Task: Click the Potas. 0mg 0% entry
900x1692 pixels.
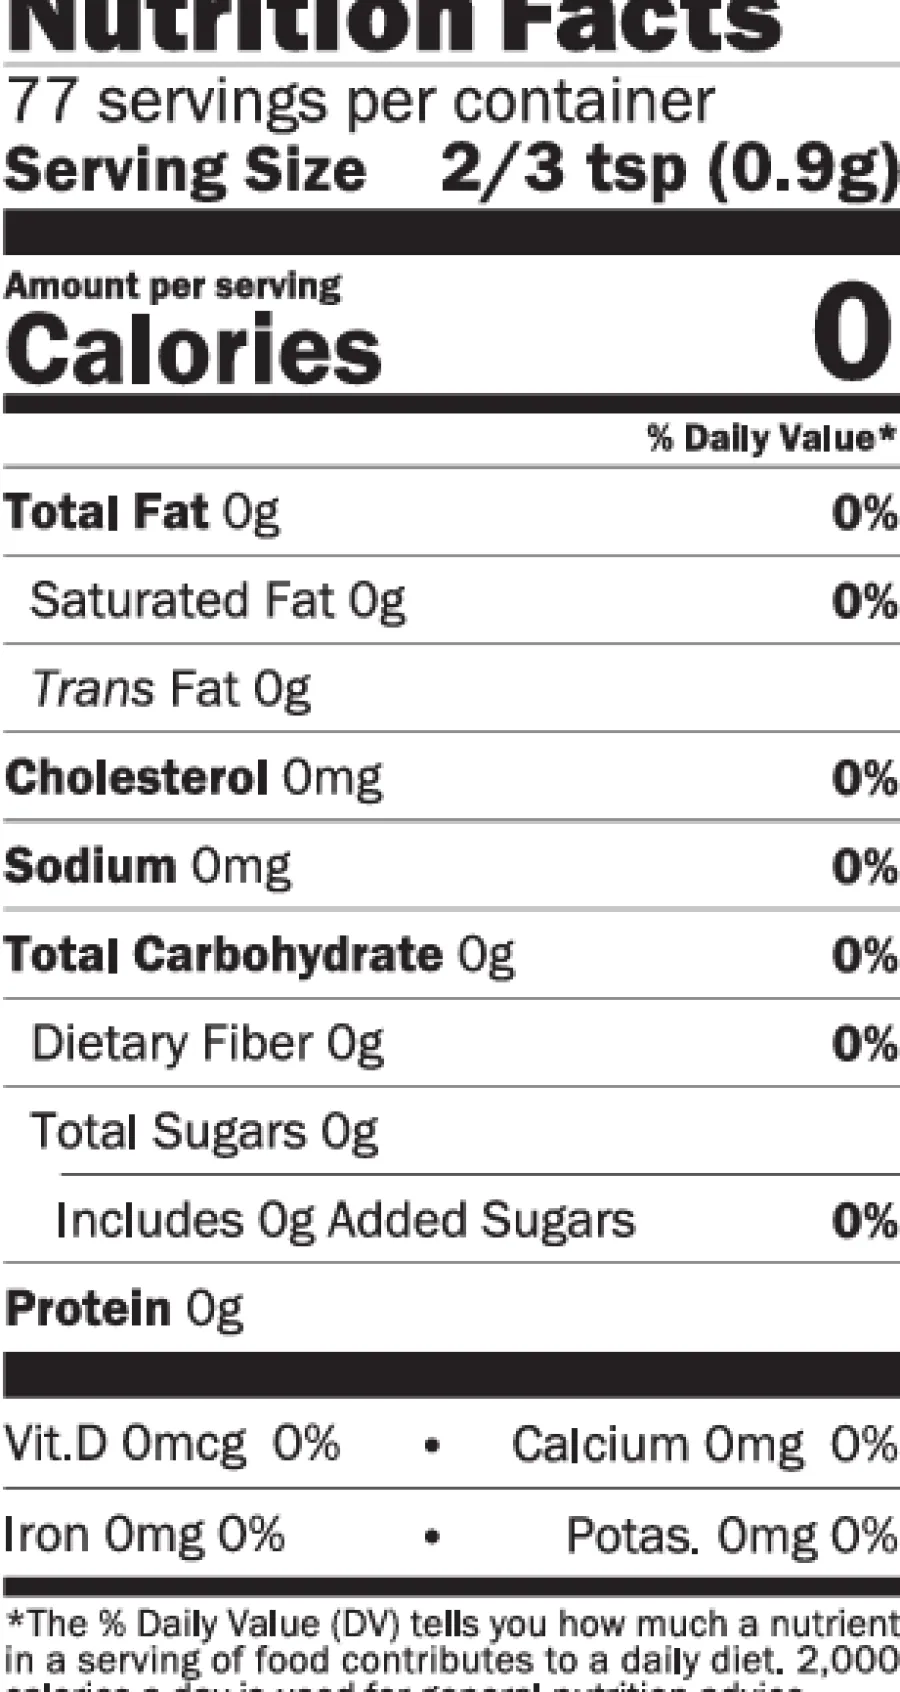Action: 731,1535
